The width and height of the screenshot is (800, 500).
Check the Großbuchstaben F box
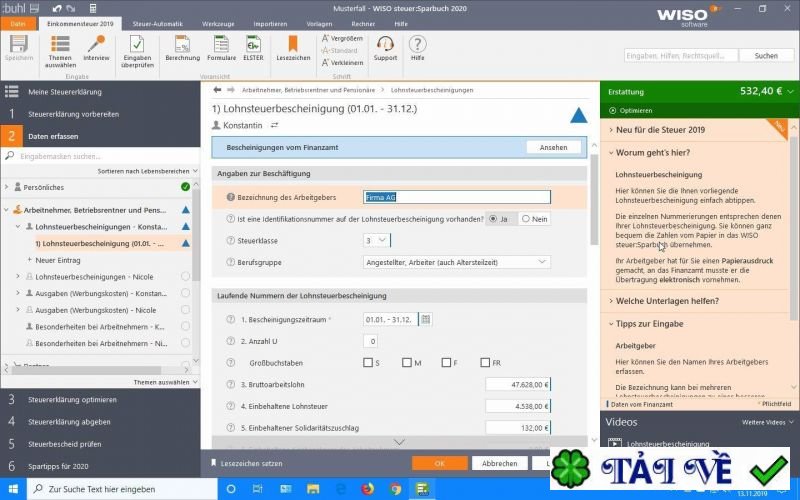[446, 362]
